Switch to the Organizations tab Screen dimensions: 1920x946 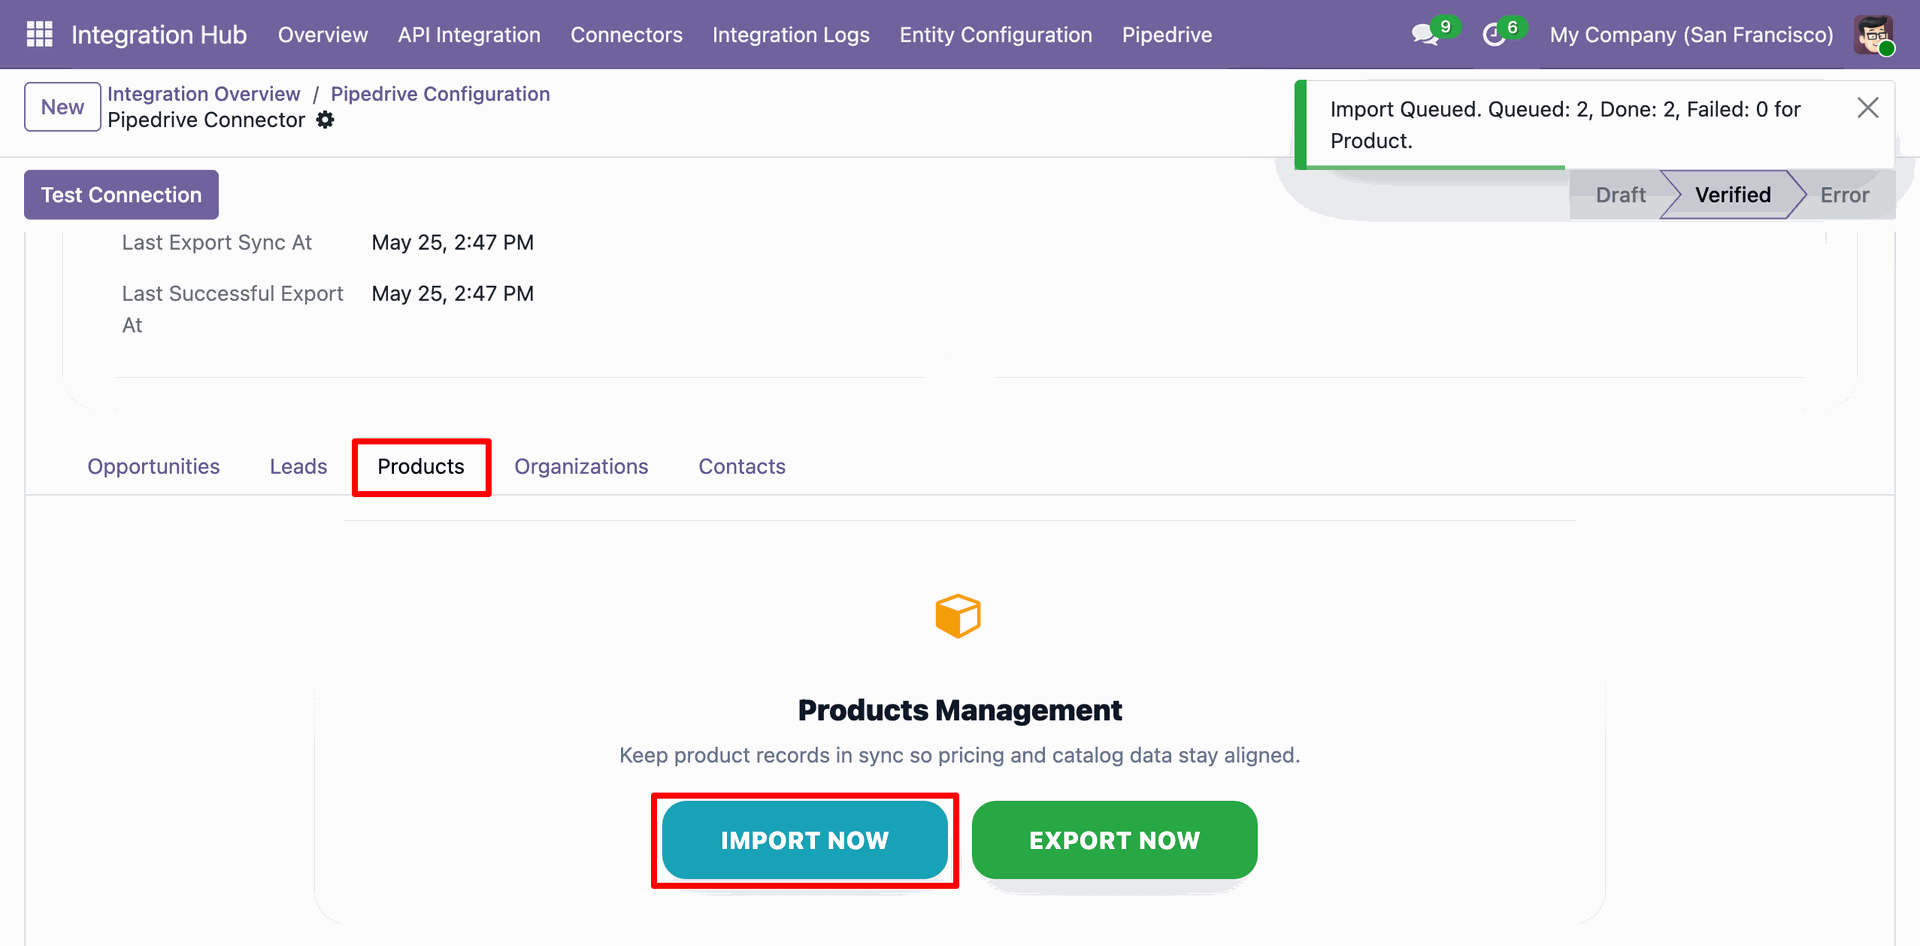point(581,467)
